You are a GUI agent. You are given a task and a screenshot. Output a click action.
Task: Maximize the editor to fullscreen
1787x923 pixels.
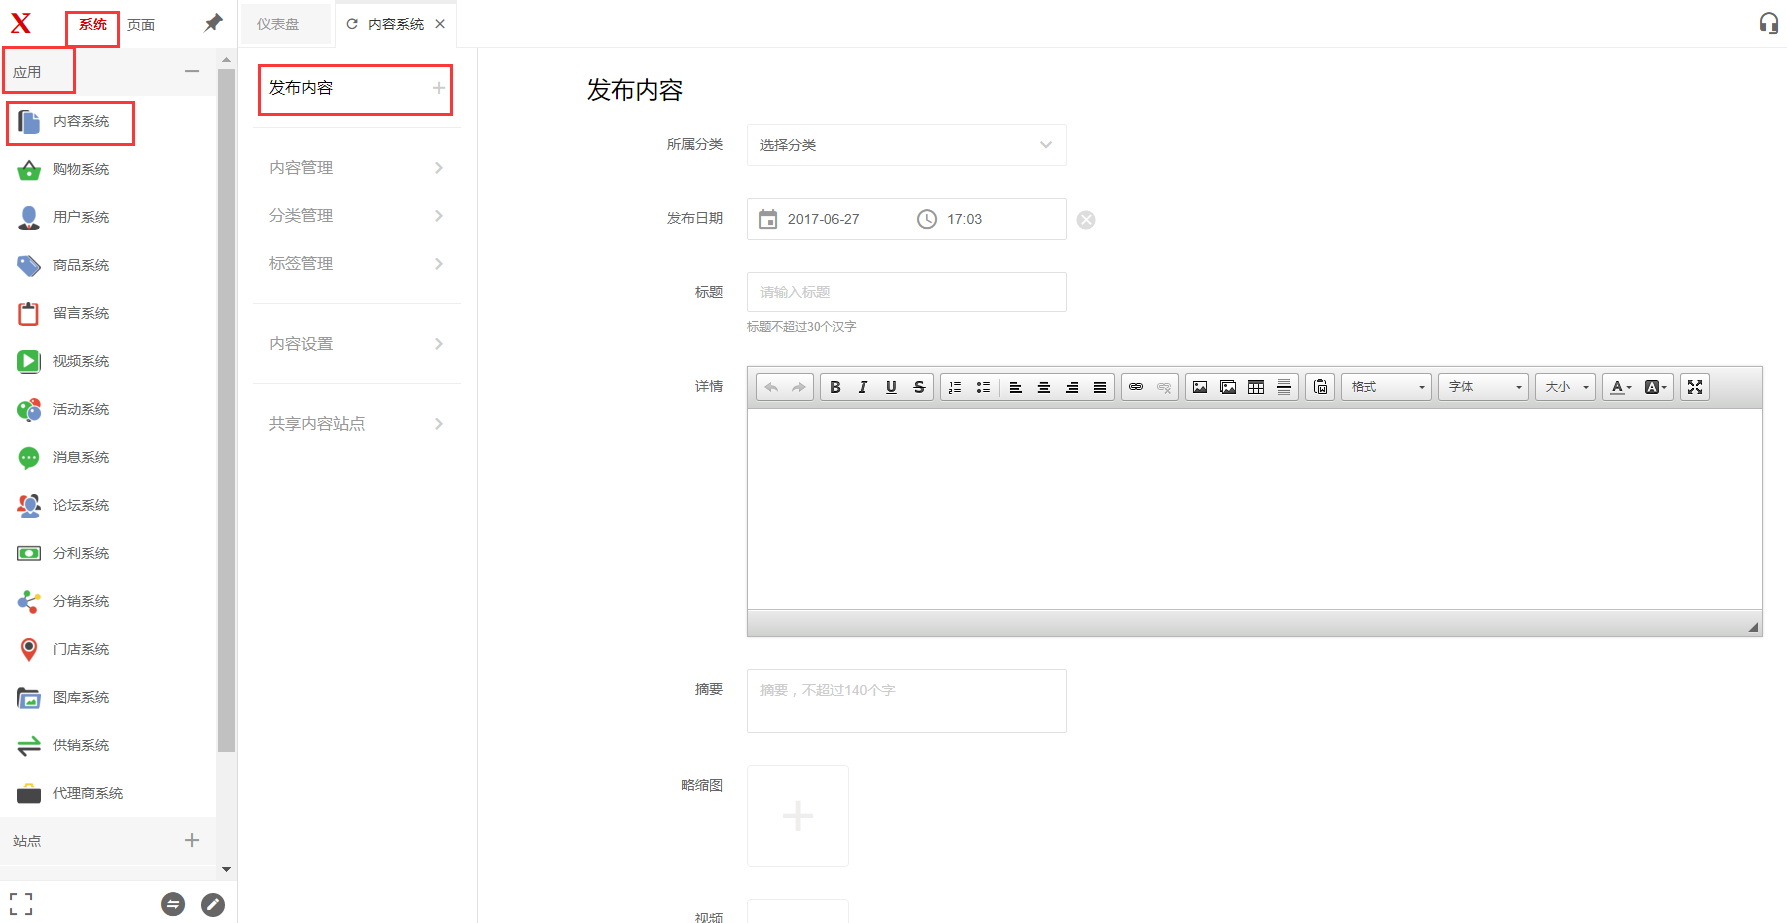tap(1695, 387)
